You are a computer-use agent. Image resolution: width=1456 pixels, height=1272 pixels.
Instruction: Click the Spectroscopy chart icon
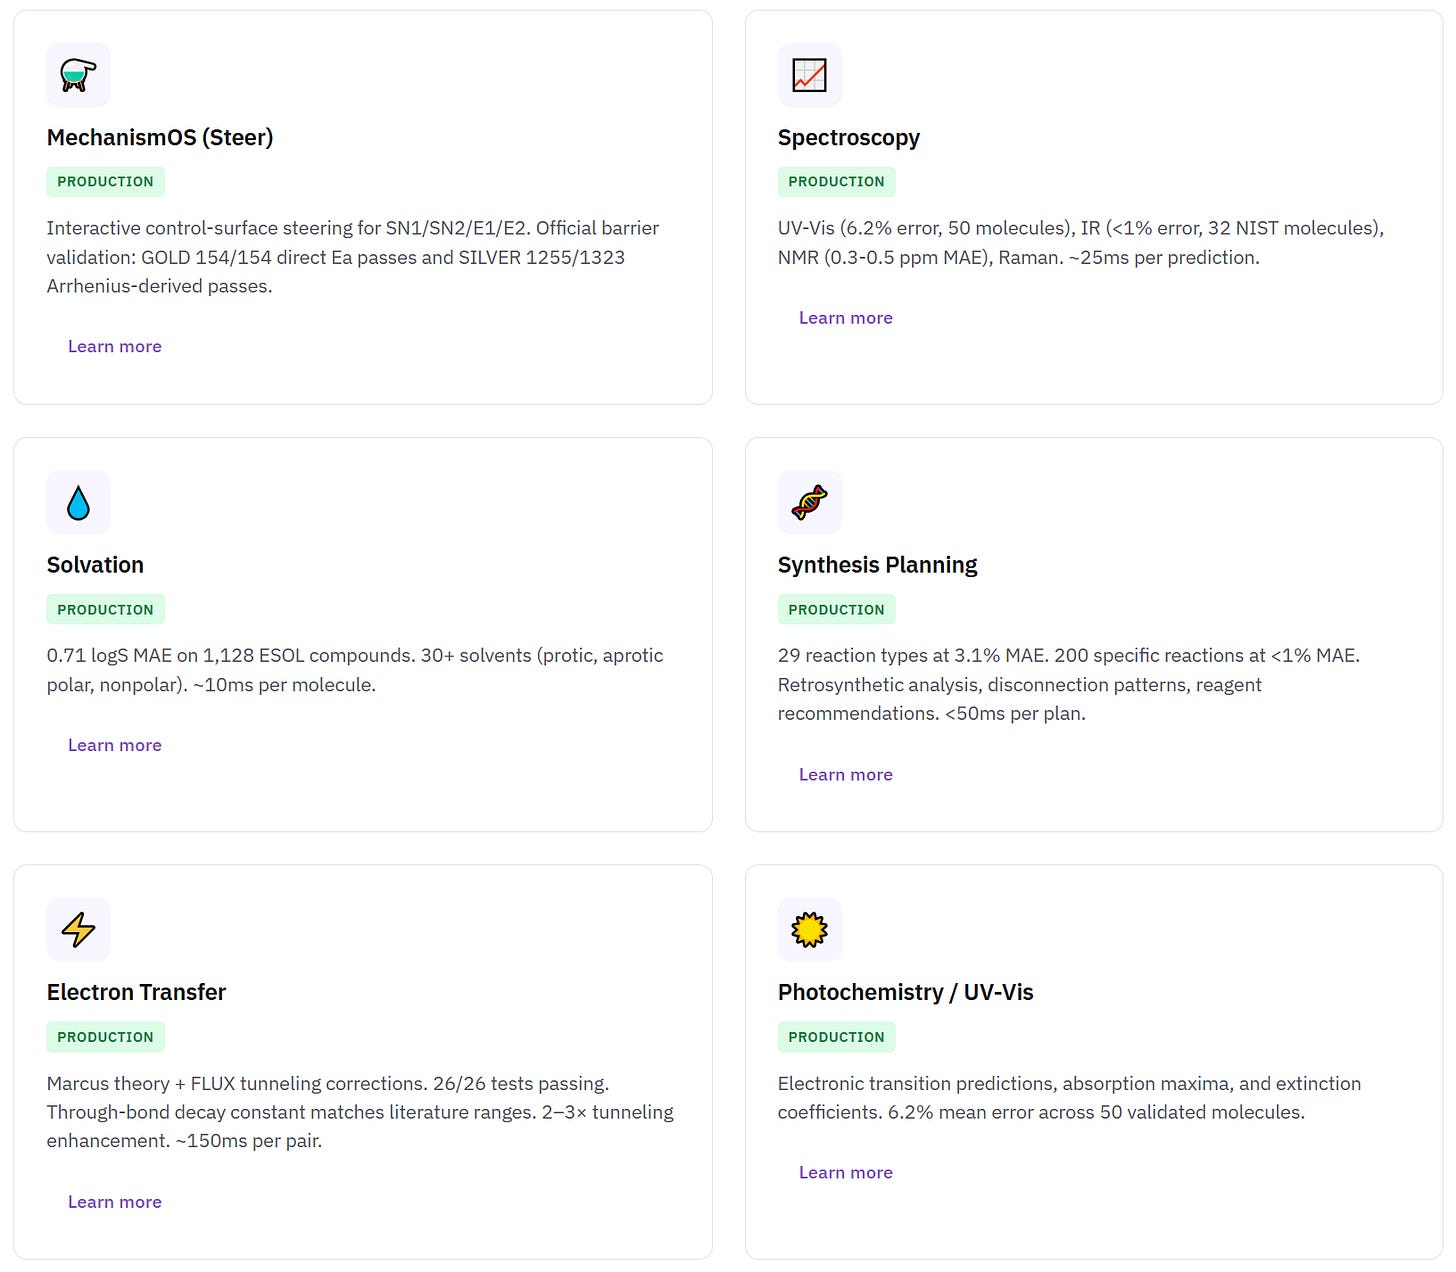[809, 75]
